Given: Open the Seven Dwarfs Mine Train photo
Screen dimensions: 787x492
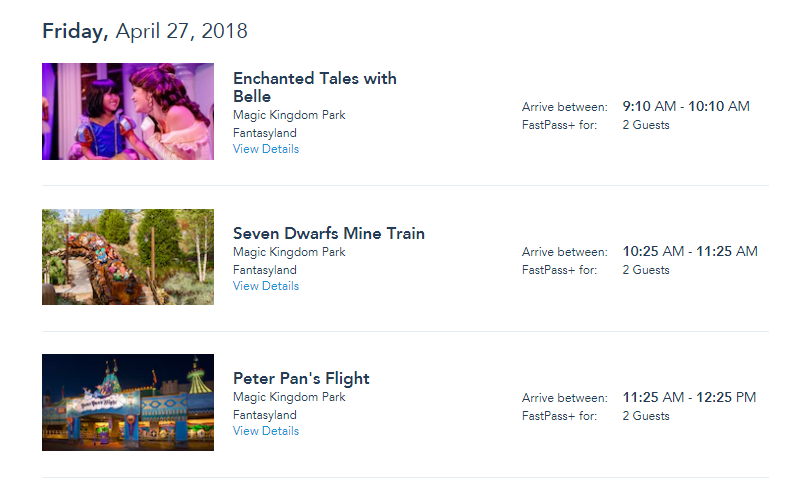Looking at the screenshot, I should (x=128, y=257).
